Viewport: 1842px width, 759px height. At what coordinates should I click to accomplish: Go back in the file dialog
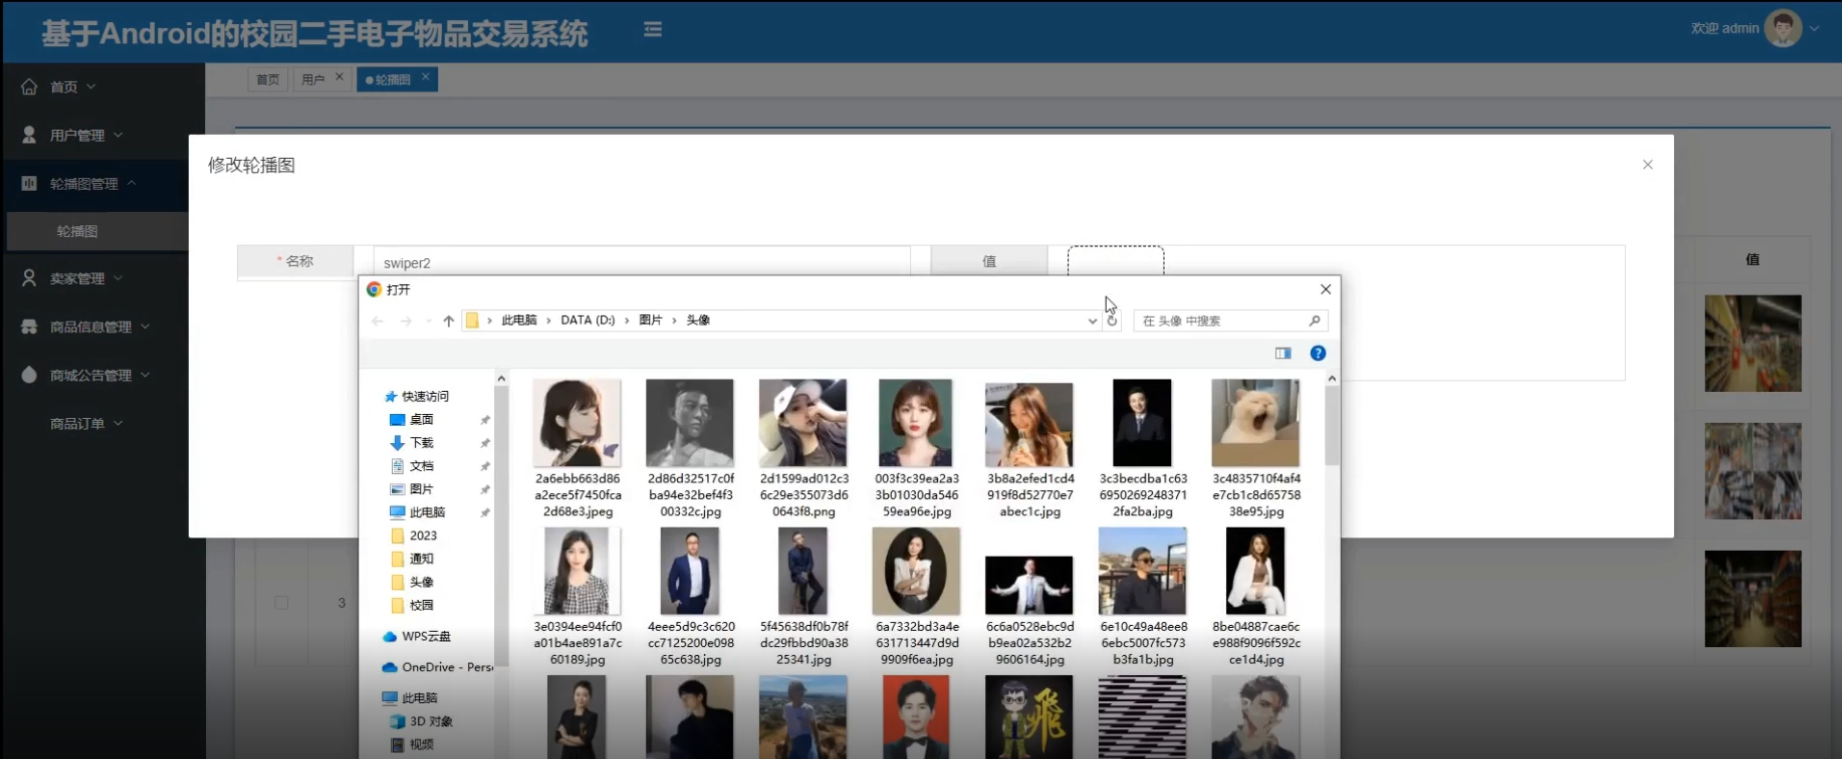[377, 321]
